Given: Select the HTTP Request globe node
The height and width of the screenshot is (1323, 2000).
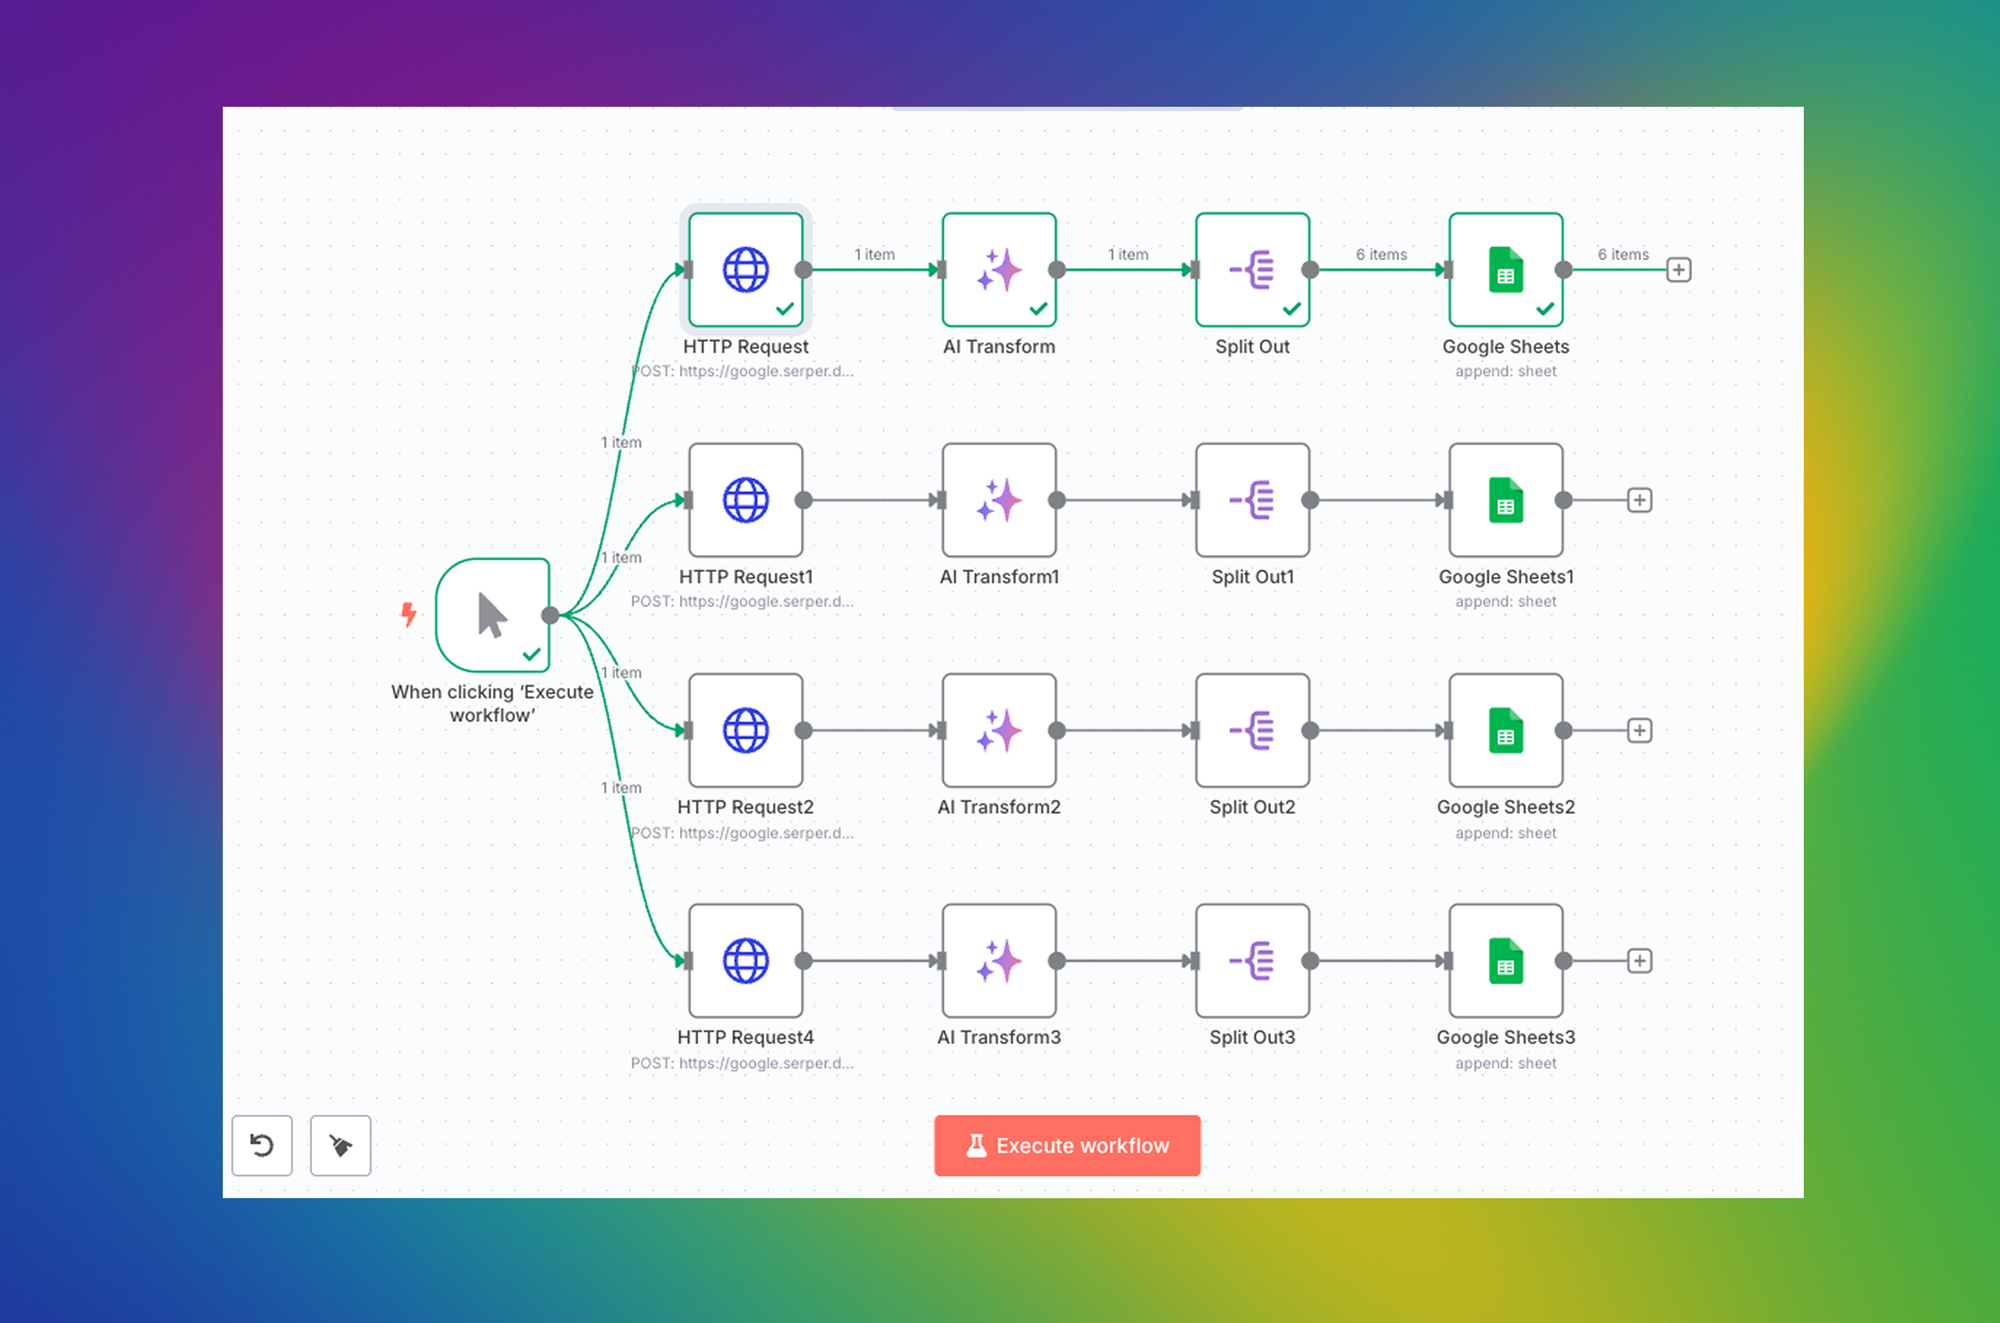Looking at the screenshot, I should coord(746,270).
